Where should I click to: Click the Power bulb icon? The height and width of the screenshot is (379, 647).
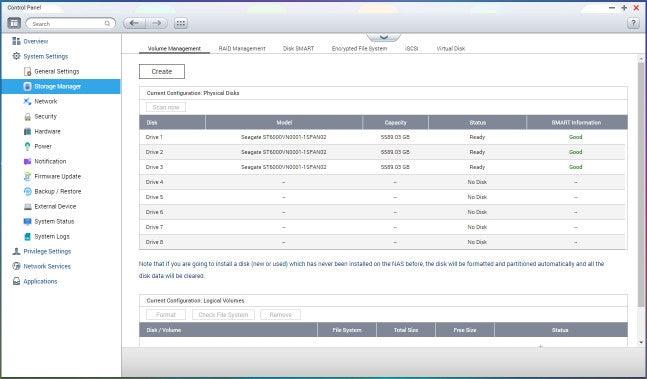[x=28, y=146]
